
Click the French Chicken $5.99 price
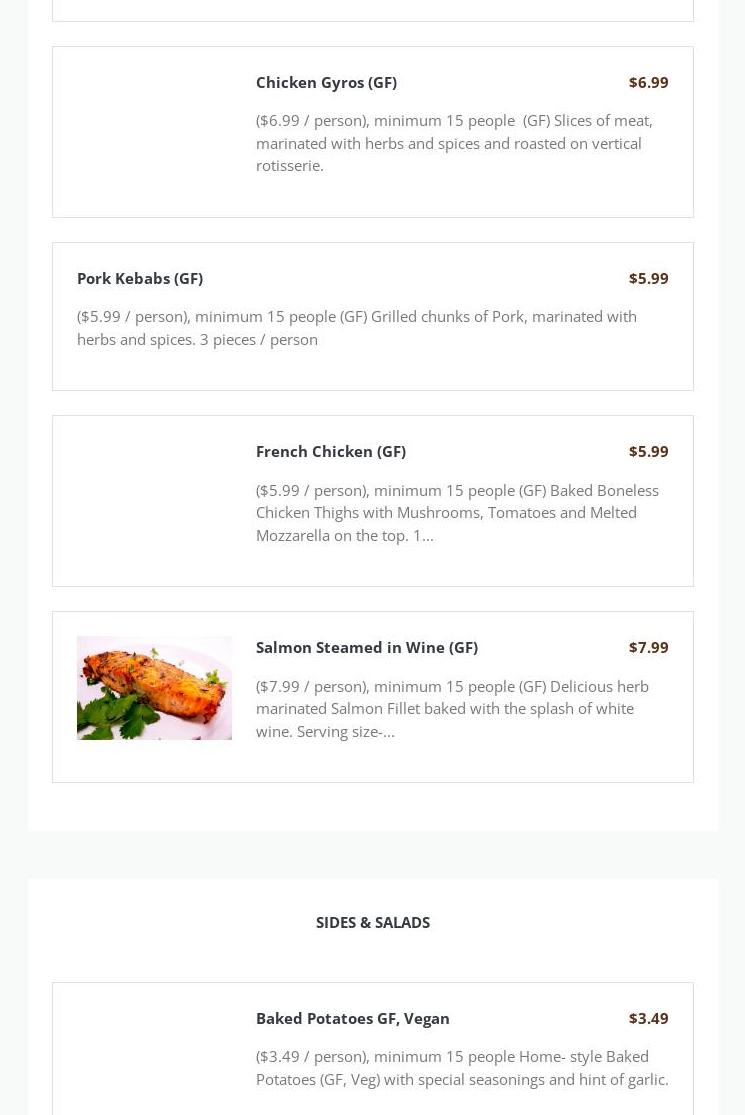tap(648, 451)
